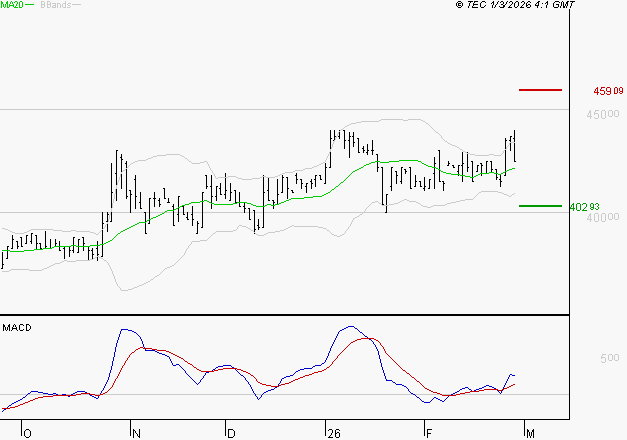Click the MA20 legend label
Image resolution: width=627 pixels, height=440 pixels.
[x=12, y=5]
